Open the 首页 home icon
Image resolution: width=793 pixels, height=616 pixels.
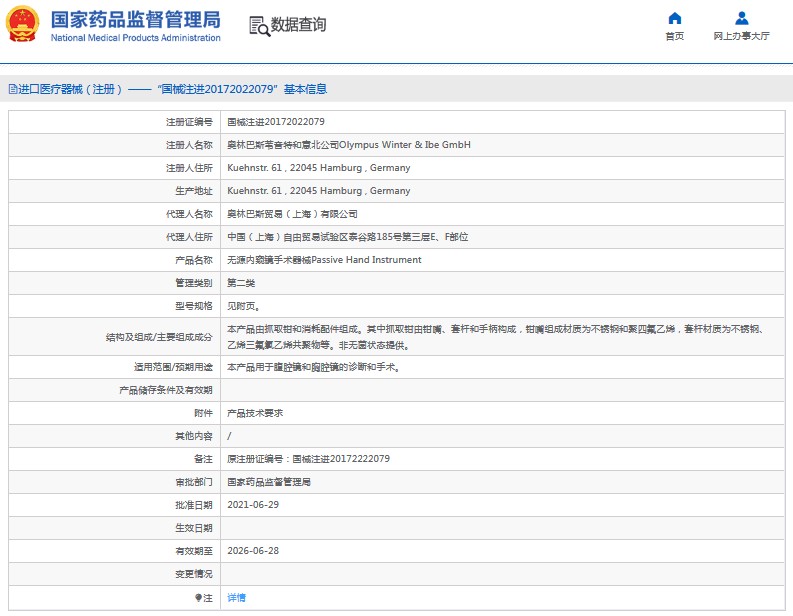point(675,18)
